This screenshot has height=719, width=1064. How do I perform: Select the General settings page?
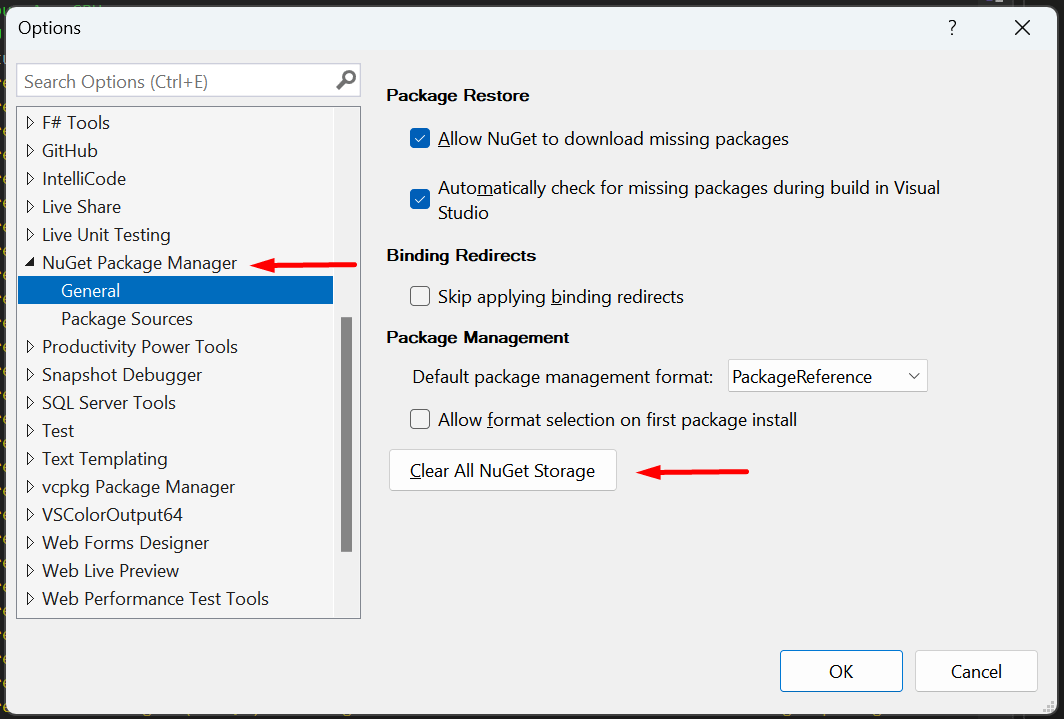click(90, 290)
